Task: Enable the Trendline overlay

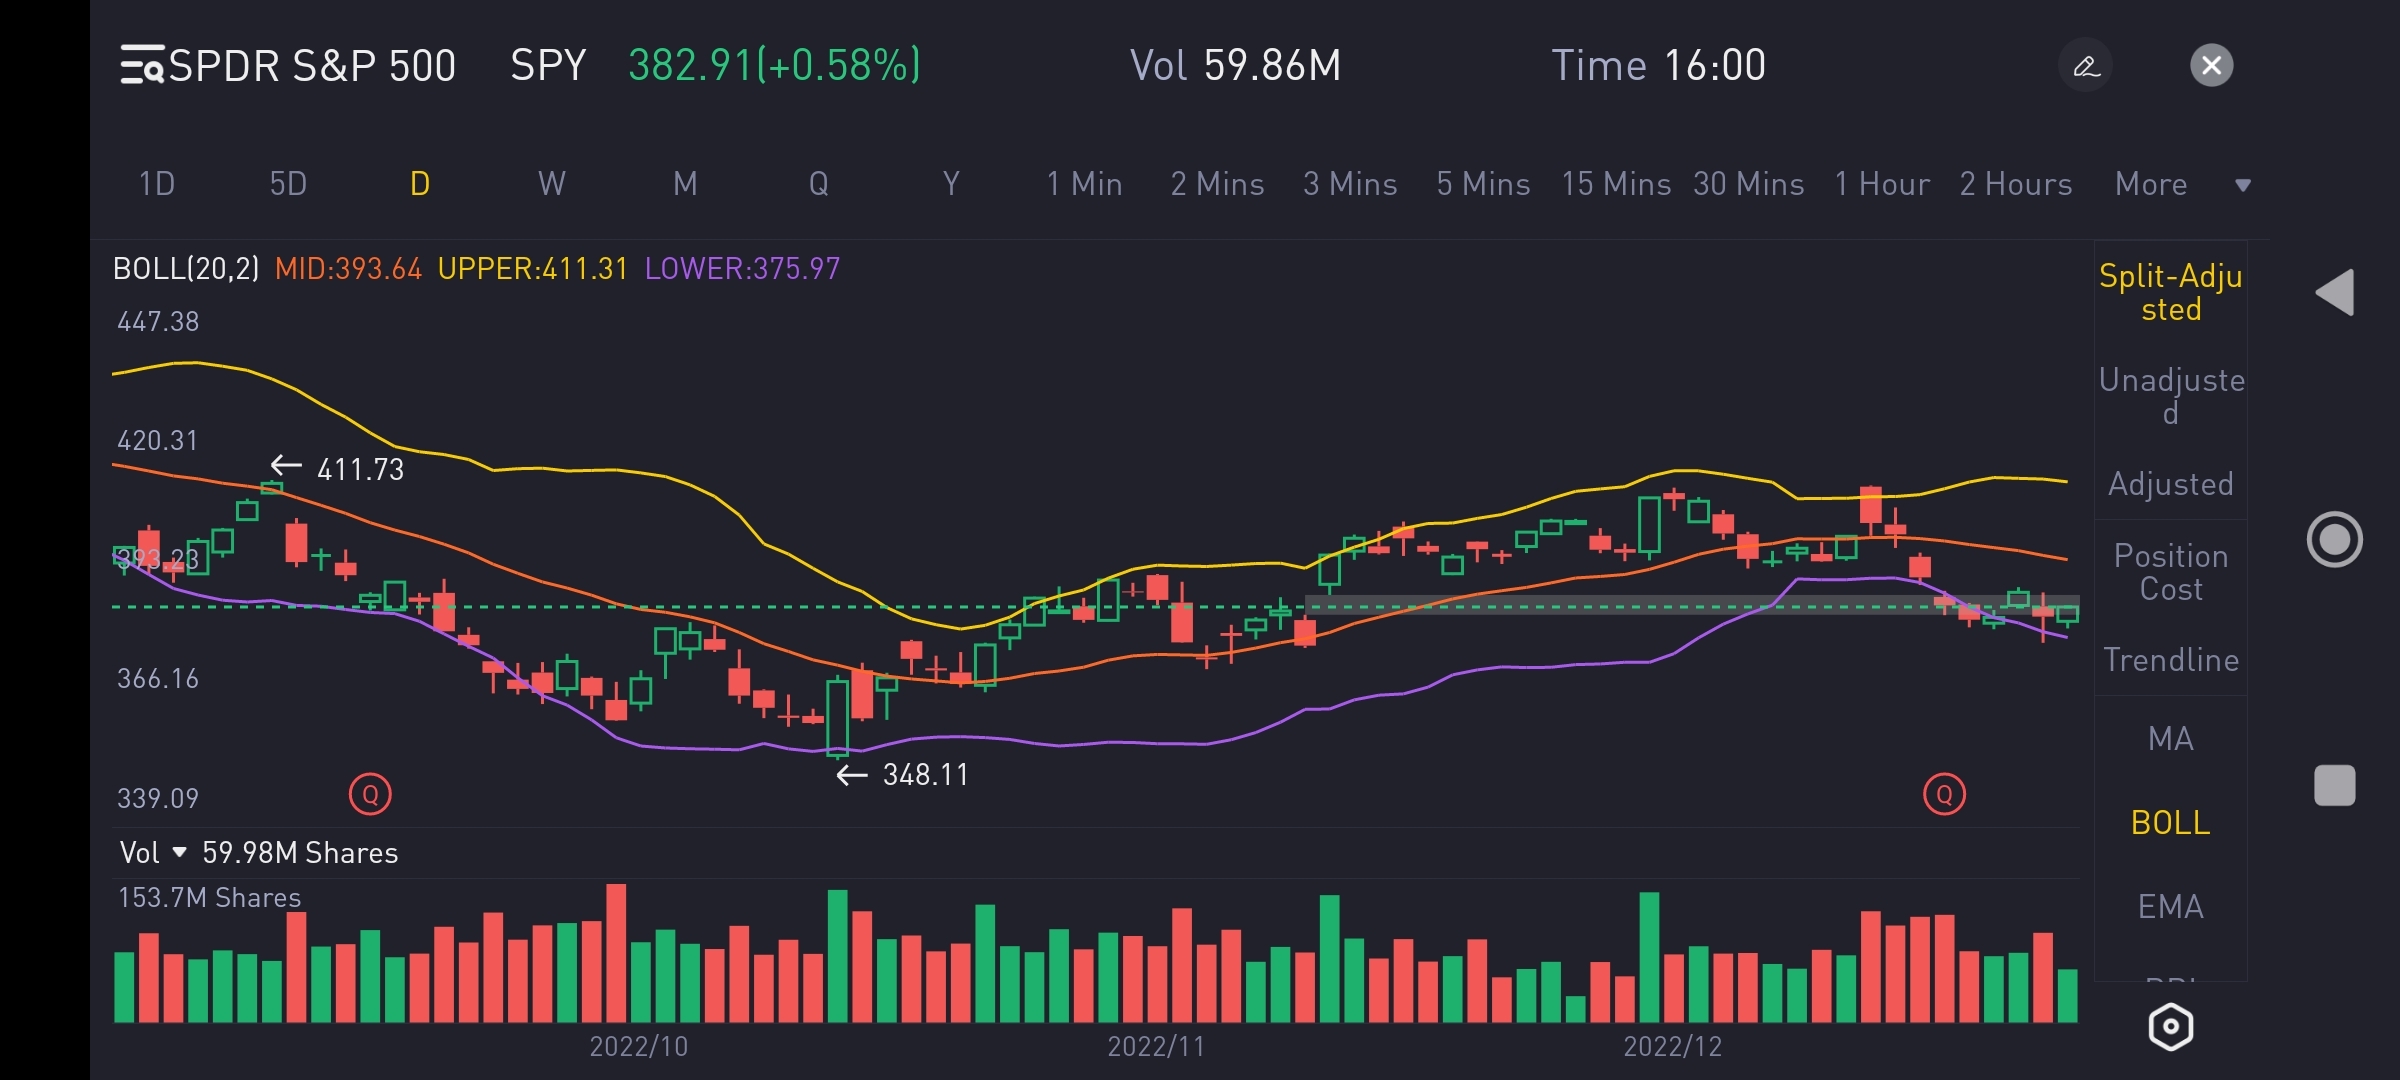Action: (2170, 660)
